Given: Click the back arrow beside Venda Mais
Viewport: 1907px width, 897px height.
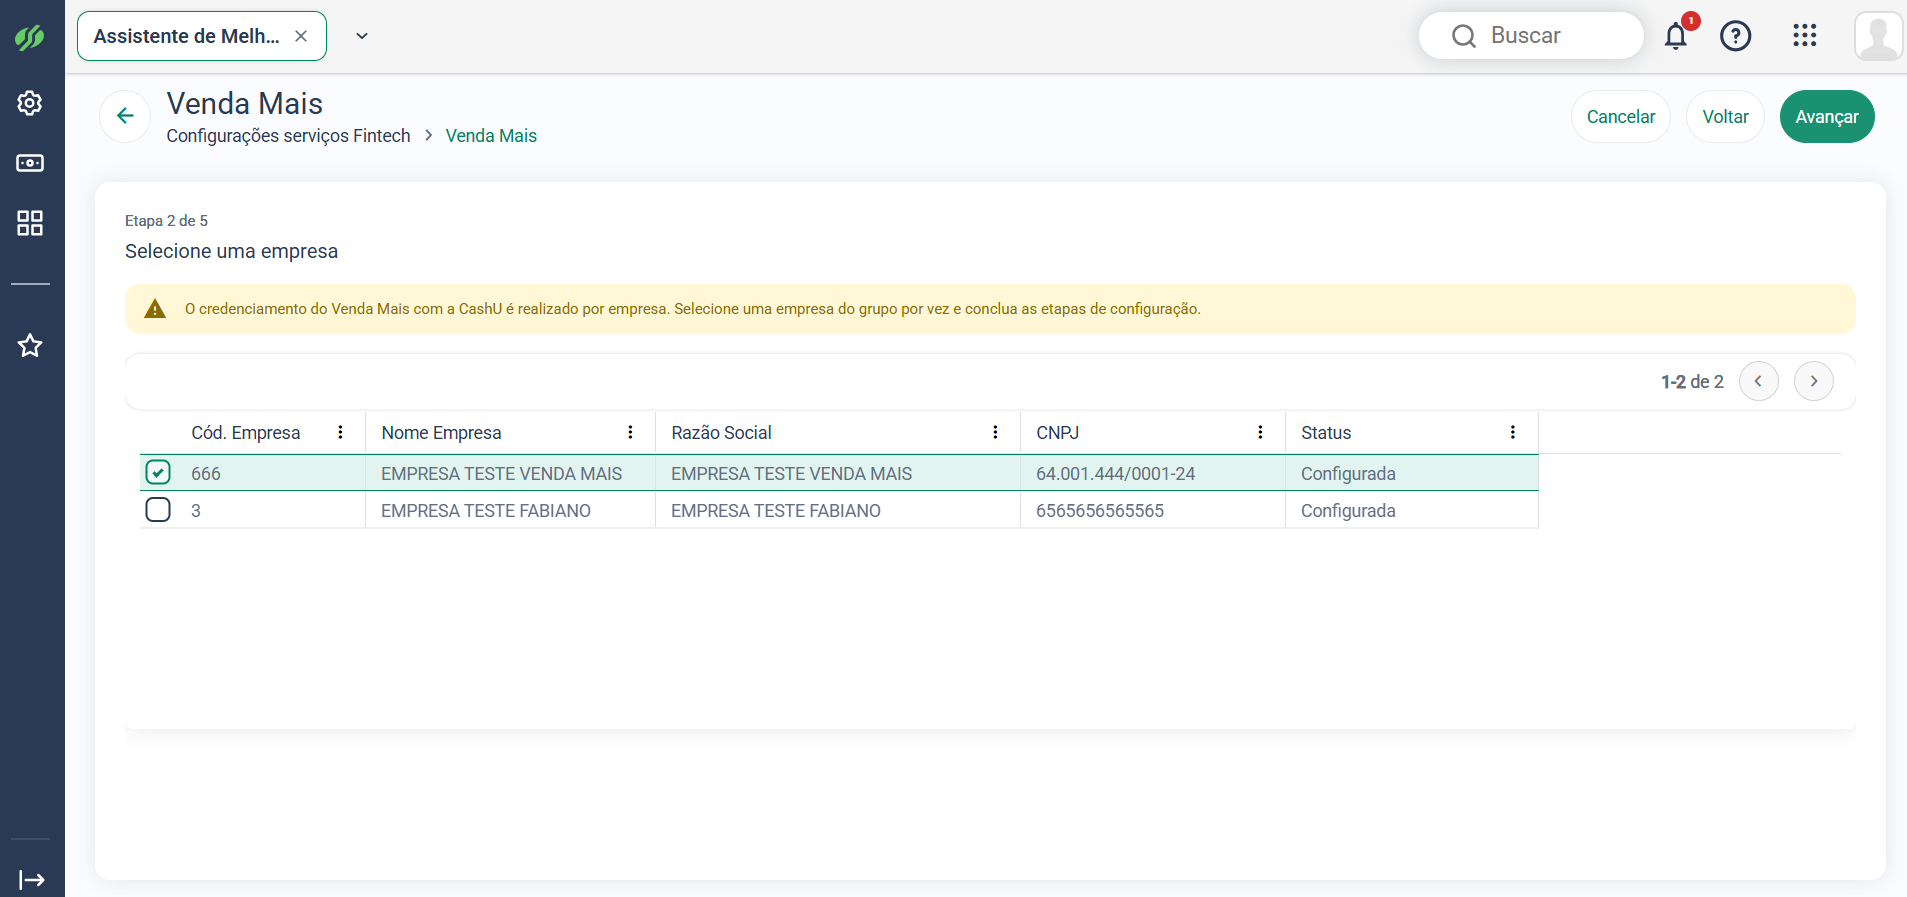Looking at the screenshot, I should click(125, 116).
